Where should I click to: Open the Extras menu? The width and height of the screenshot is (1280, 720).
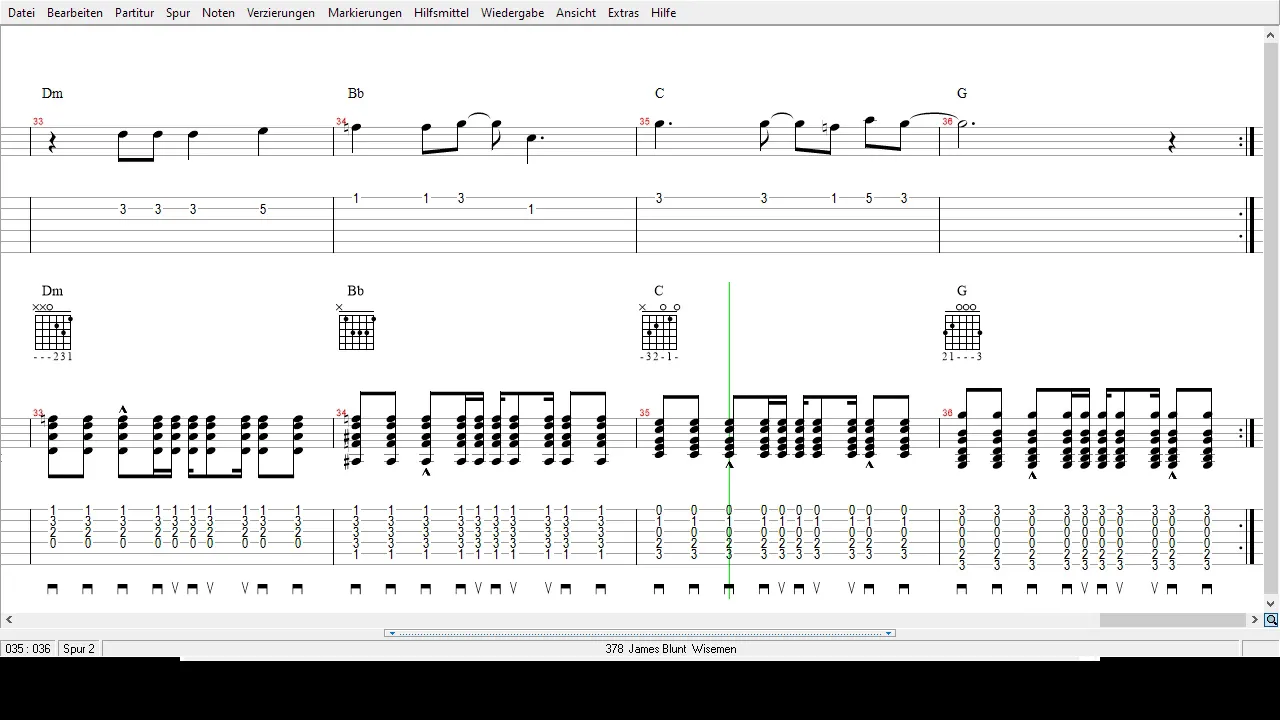coord(623,13)
